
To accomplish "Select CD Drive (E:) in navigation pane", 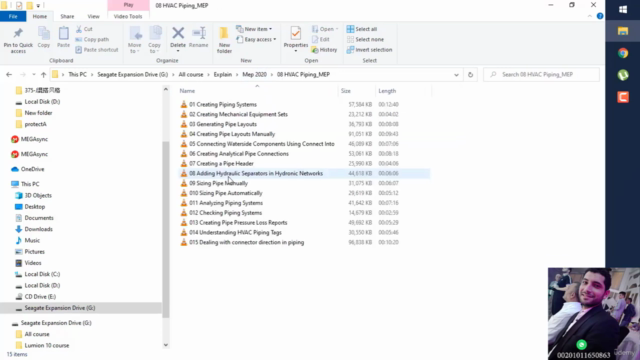I will [x=40, y=297].
